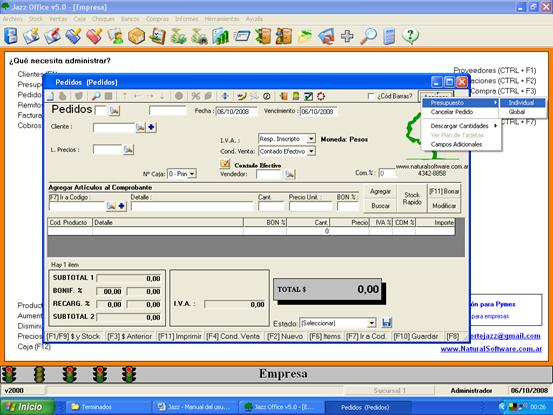Choose Cancelar Pedido menu entry

452,112
